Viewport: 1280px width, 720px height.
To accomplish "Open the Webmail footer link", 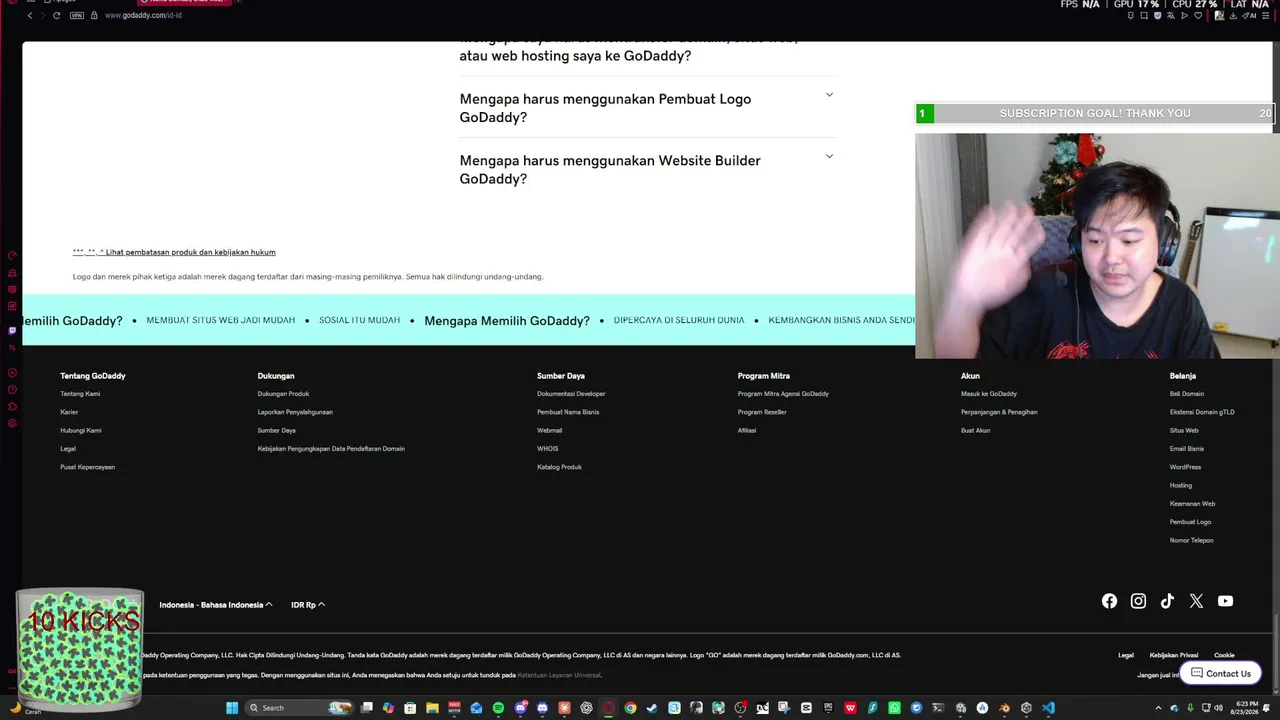I will pyautogui.click(x=550, y=431).
